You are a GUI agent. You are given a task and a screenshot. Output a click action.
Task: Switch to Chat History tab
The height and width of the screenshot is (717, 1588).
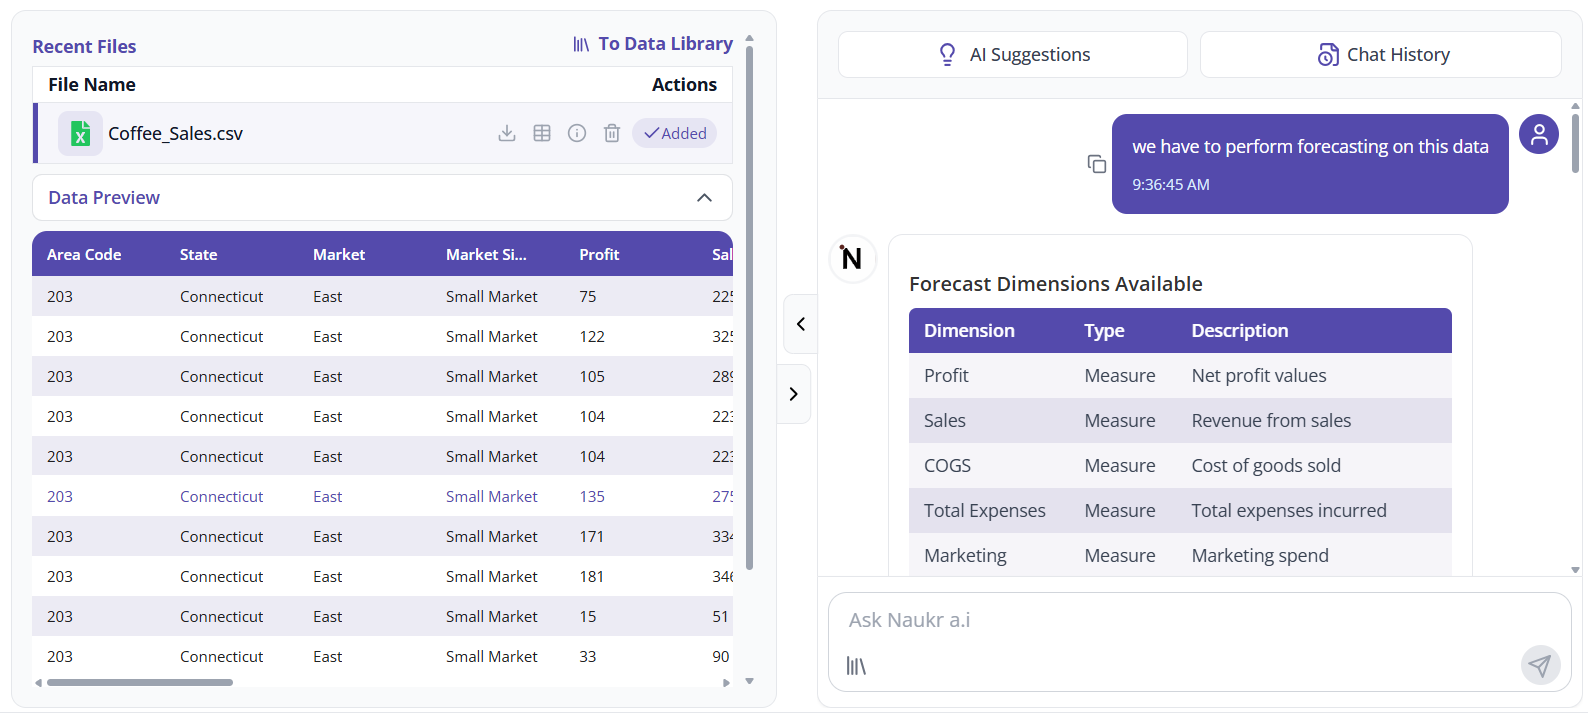pyautogui.click(x=1380, y=55)
